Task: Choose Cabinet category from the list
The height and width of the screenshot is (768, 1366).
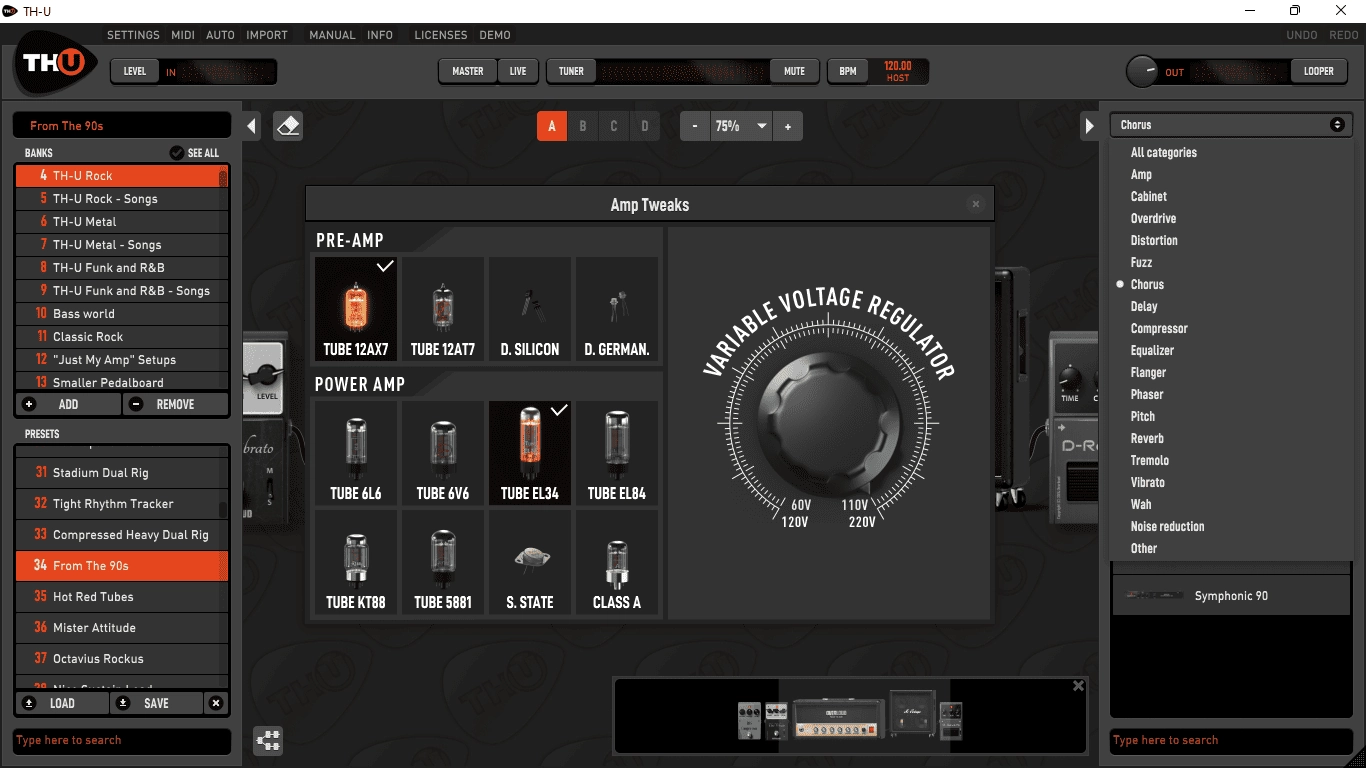Action: (1149, 197)
